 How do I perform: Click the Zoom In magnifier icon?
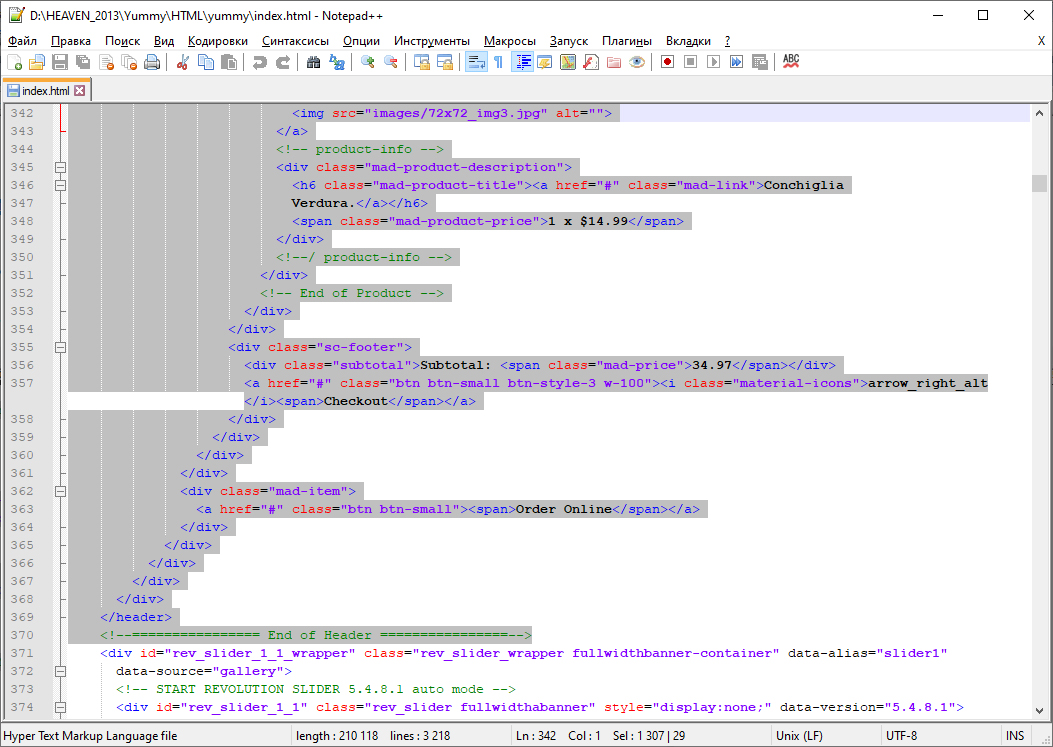[x=368, y=62]
